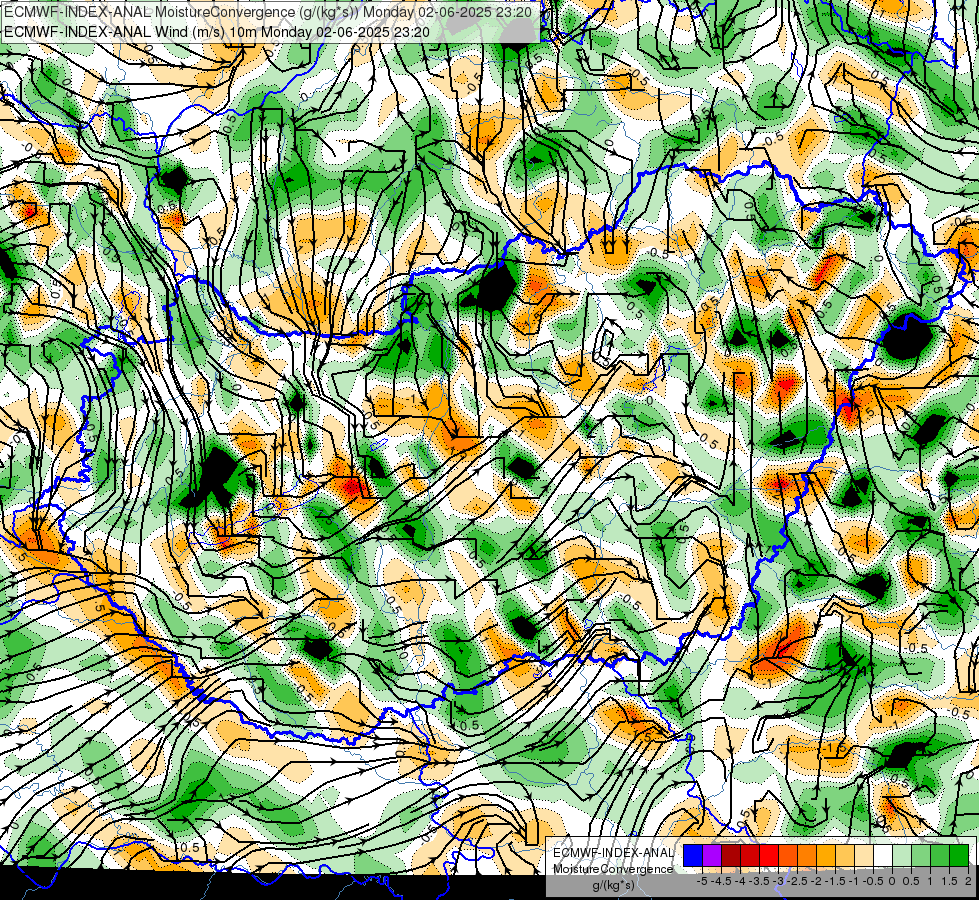Click the legend tick value -3
Image resolution: width=979 pixels, height=900 pixels.
point(779,881)
